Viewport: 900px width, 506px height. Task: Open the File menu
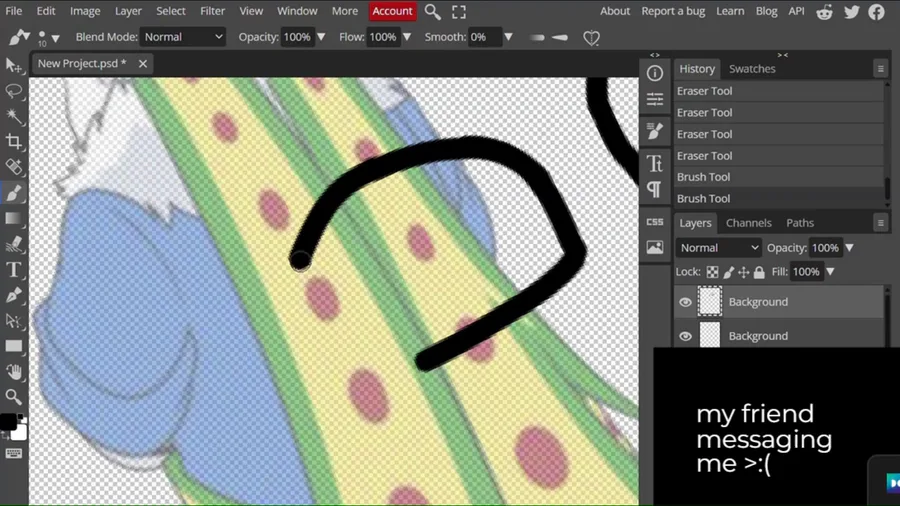pyautogui.click(x=13, y=11)
